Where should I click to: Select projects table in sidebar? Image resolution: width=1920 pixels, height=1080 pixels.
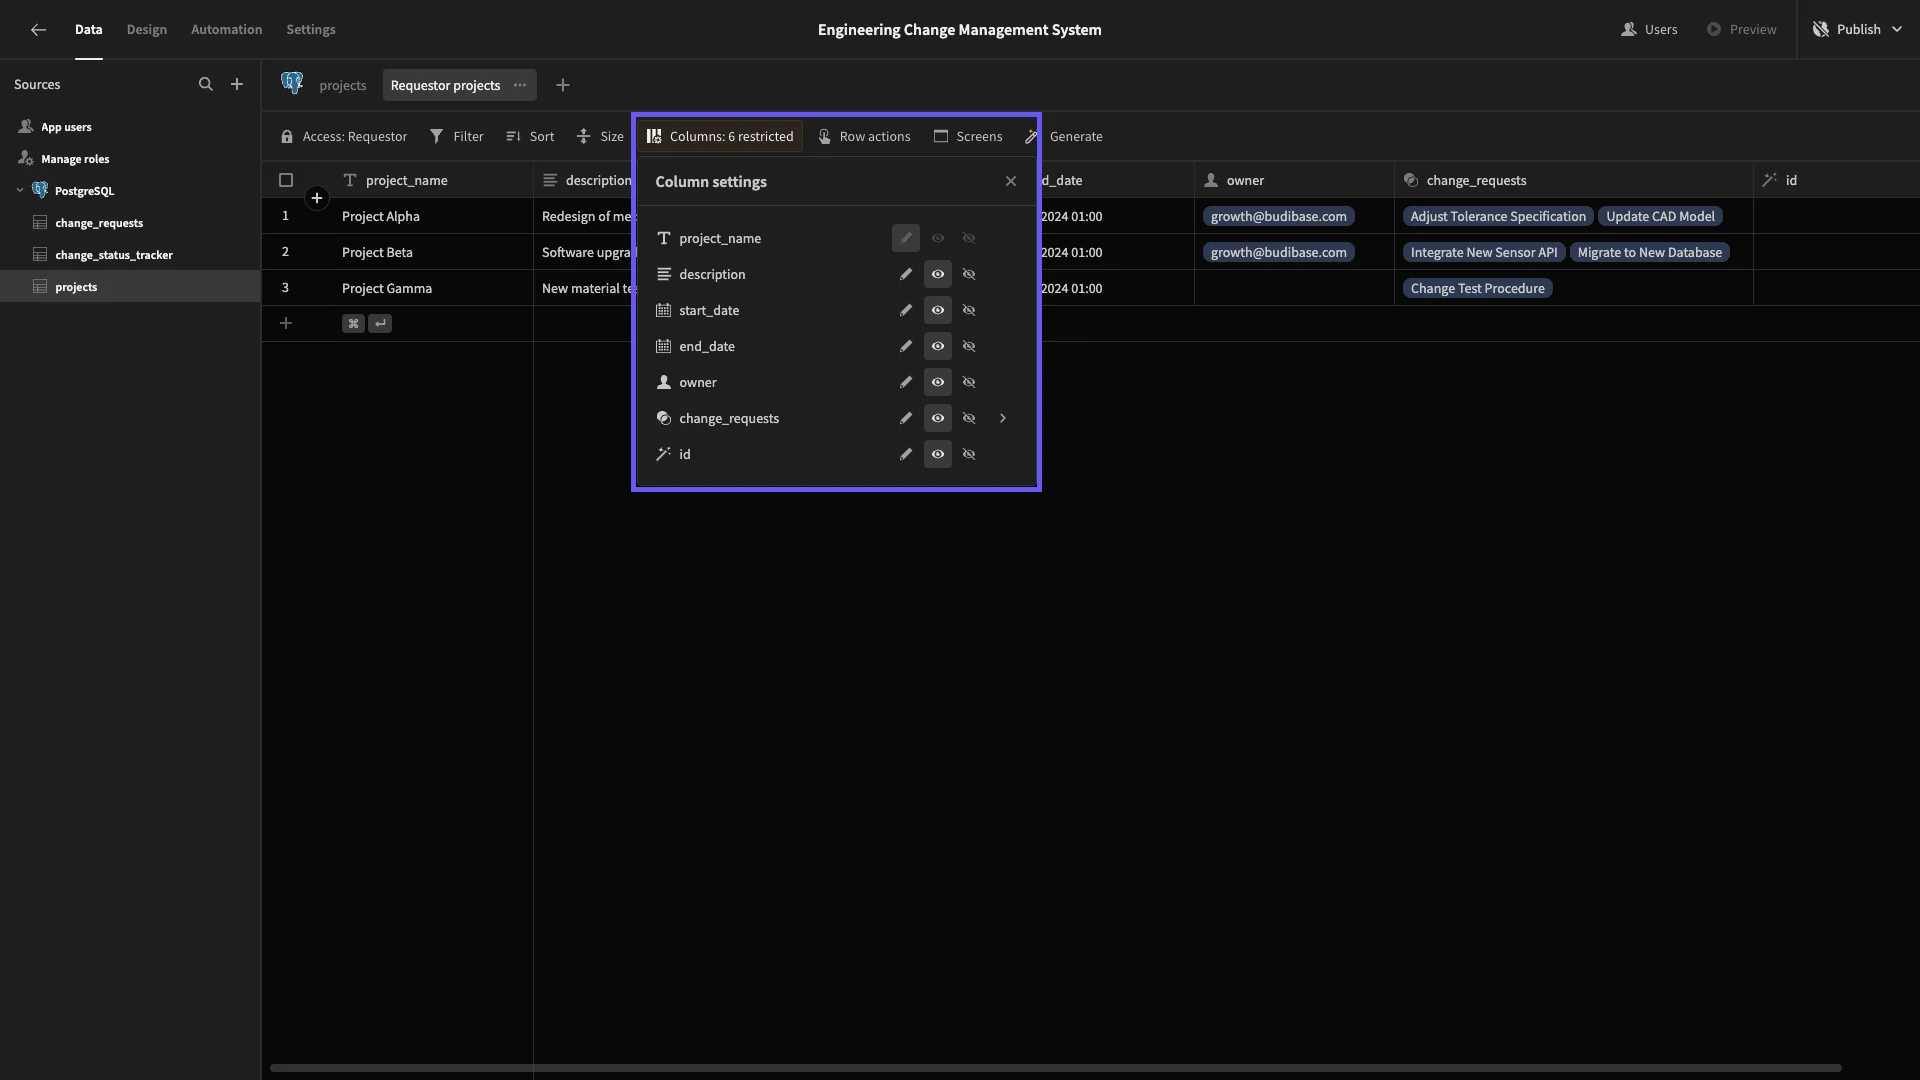(130, 287)
